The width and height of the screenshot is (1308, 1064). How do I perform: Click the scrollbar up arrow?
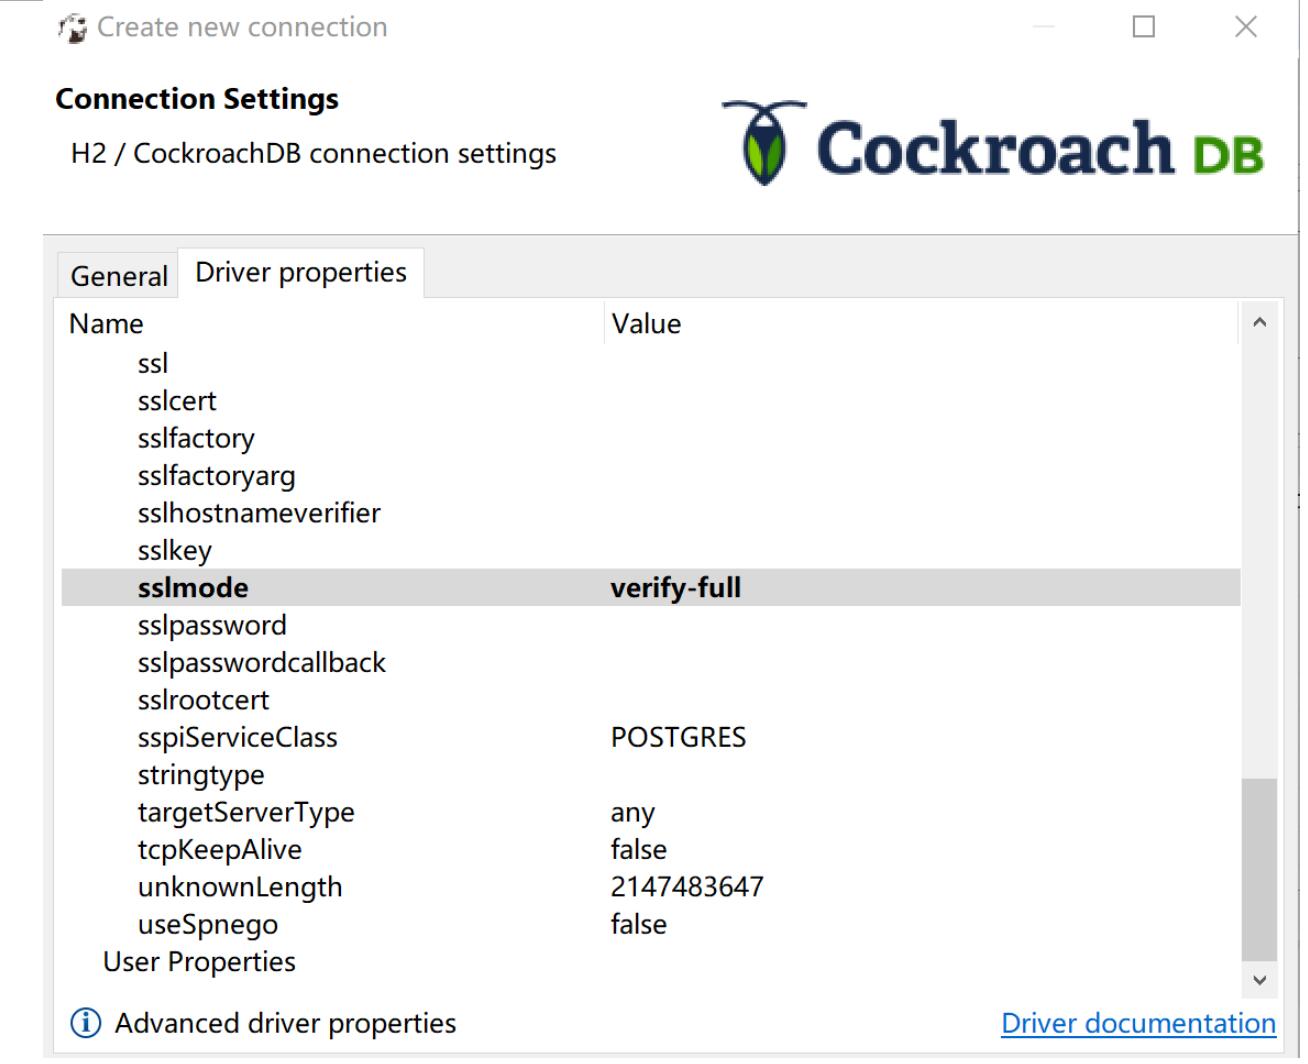pos(1259,322)
